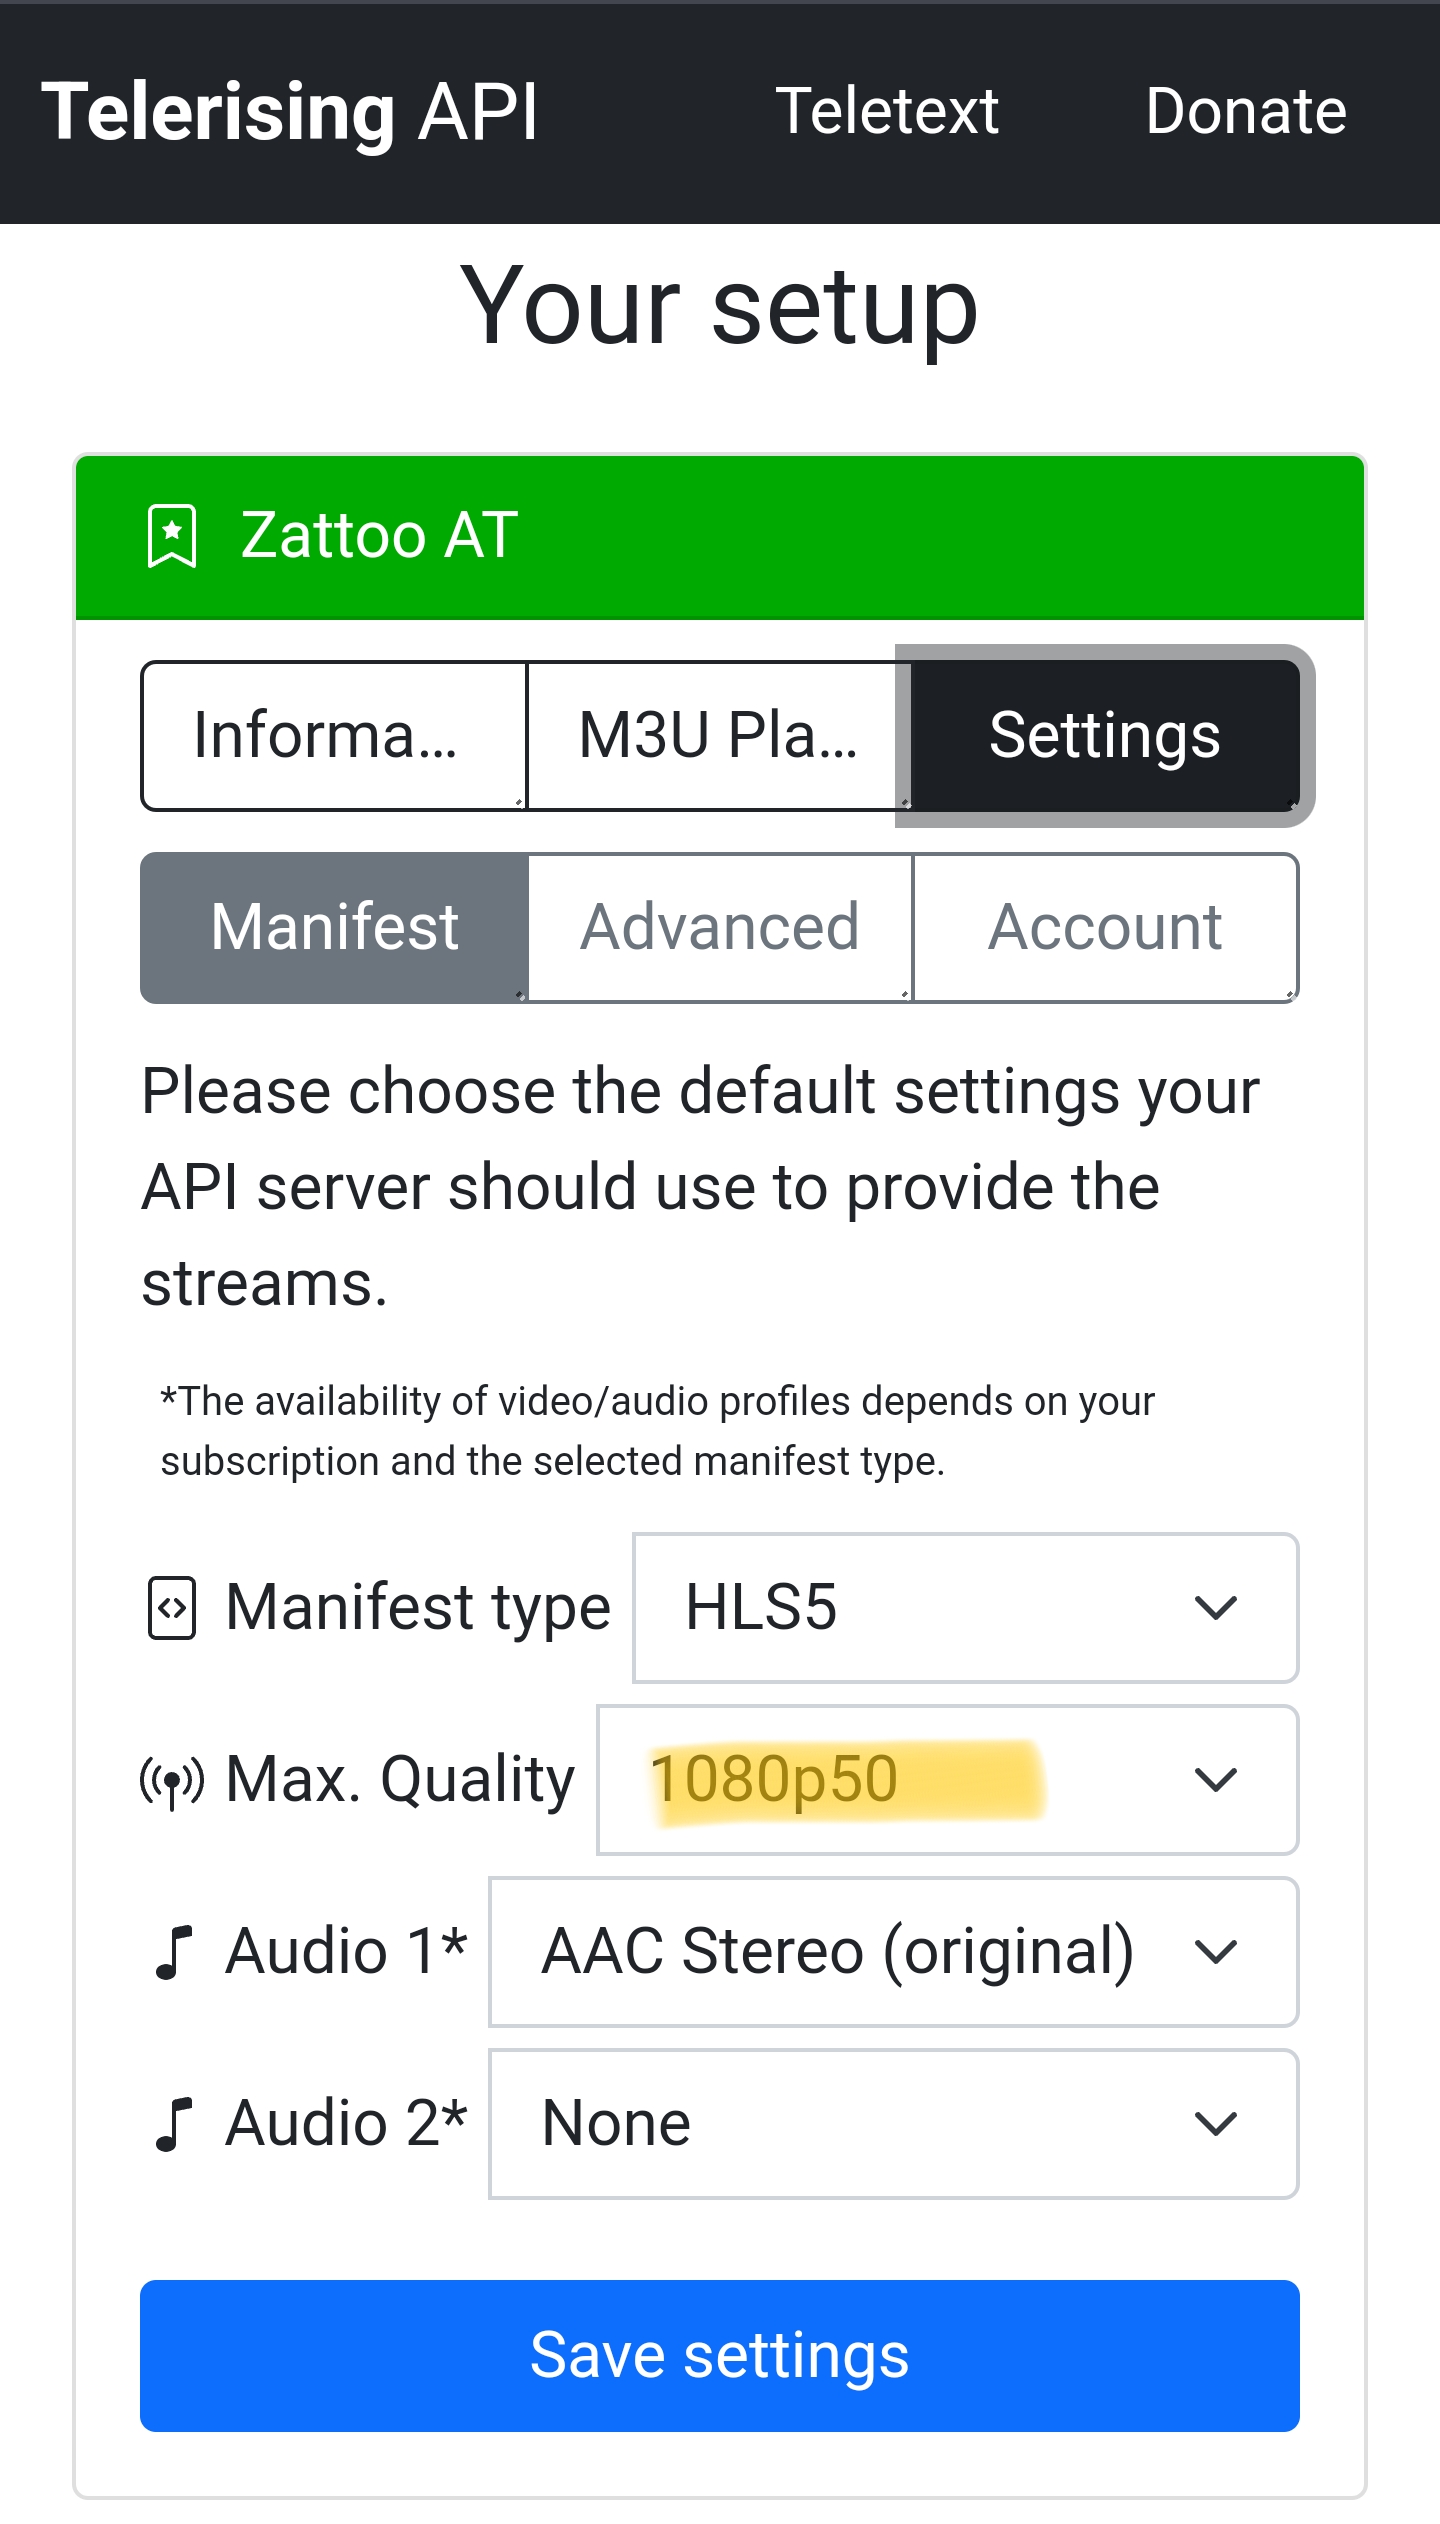Click the bookmark star icon beside Zattoo AT
The height and width of the screenshot is (2524, 1440).
172,536
